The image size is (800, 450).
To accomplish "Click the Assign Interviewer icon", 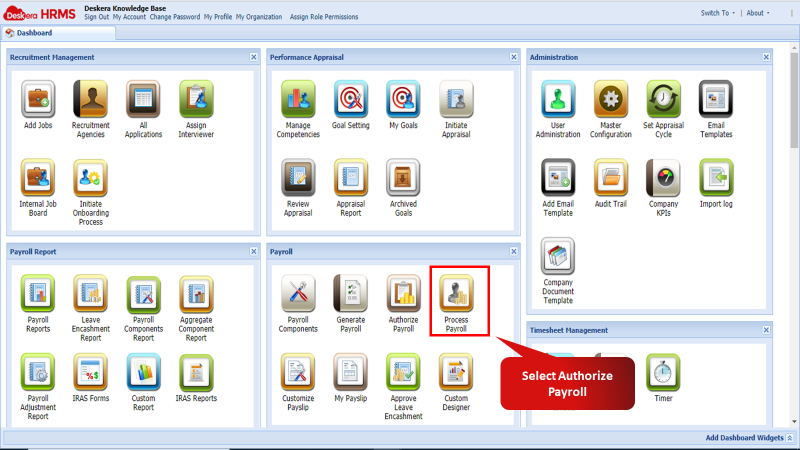I will coord(196,99).
